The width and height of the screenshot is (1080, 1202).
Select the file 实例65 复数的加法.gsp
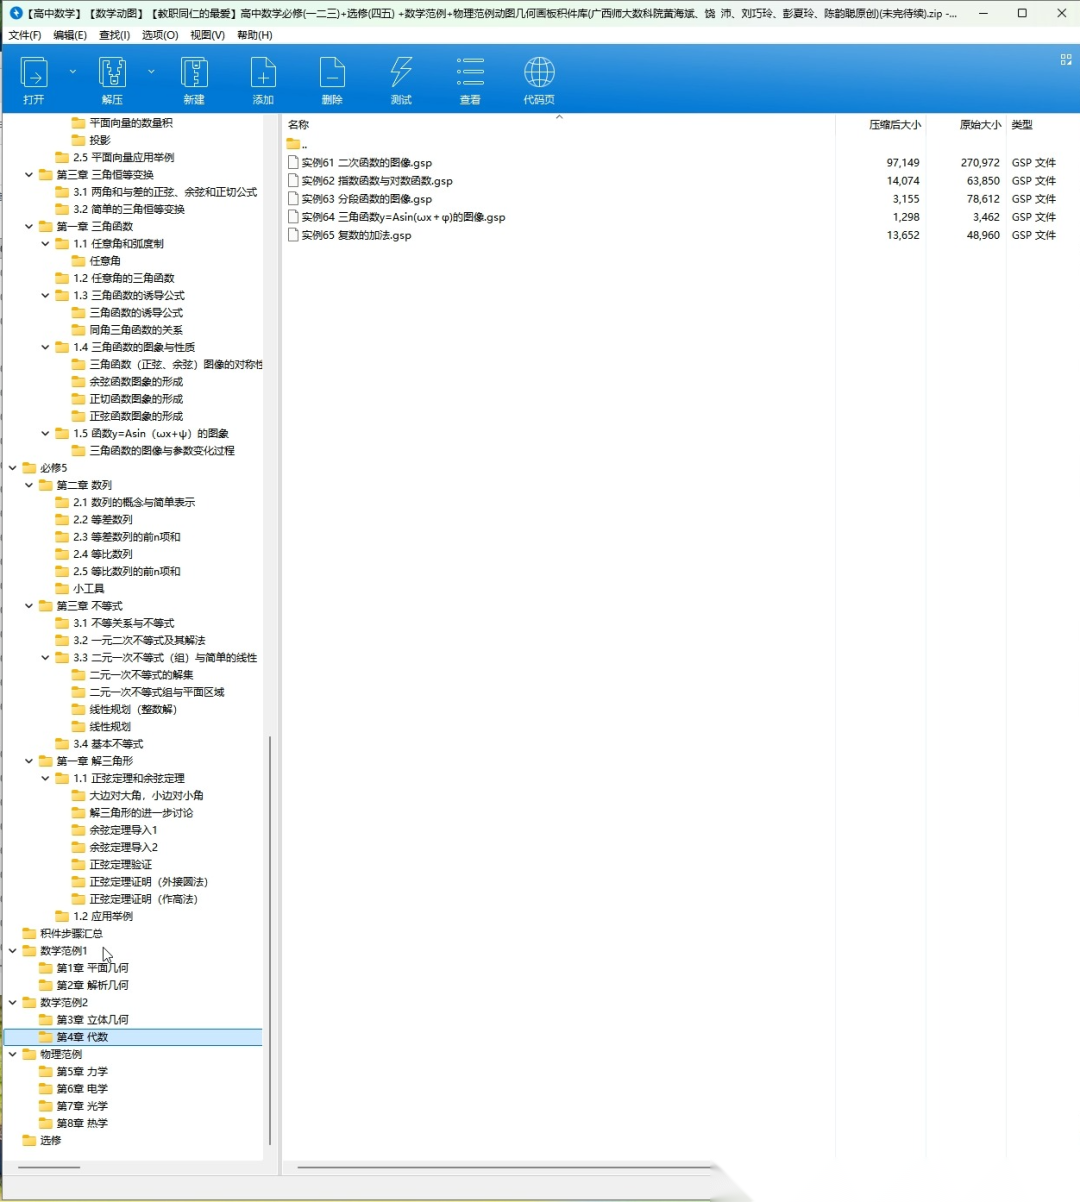pyautogui.click(x=356, y=235)
